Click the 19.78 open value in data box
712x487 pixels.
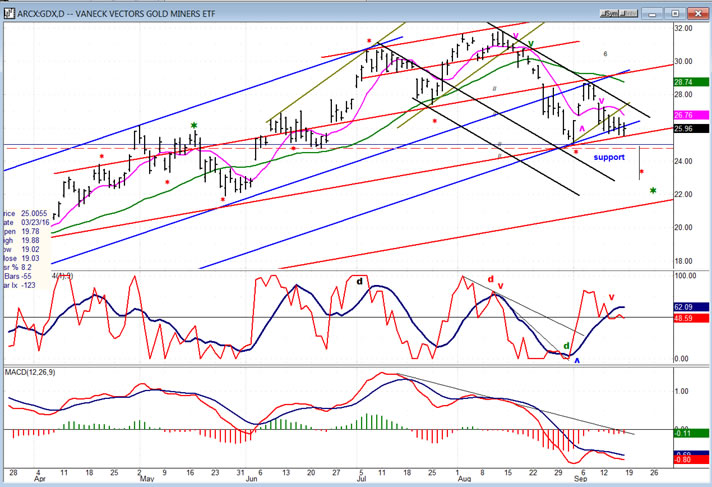coord(30,231)
